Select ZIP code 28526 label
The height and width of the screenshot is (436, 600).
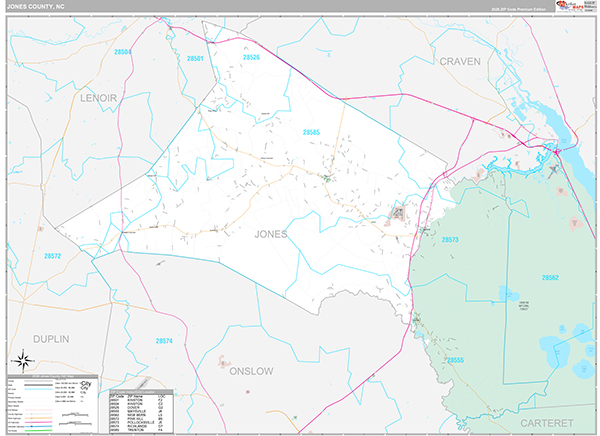point(252,58)
